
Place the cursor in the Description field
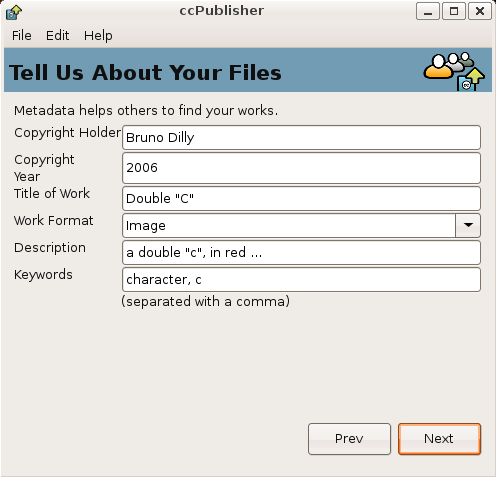click(x=301, y=252)
